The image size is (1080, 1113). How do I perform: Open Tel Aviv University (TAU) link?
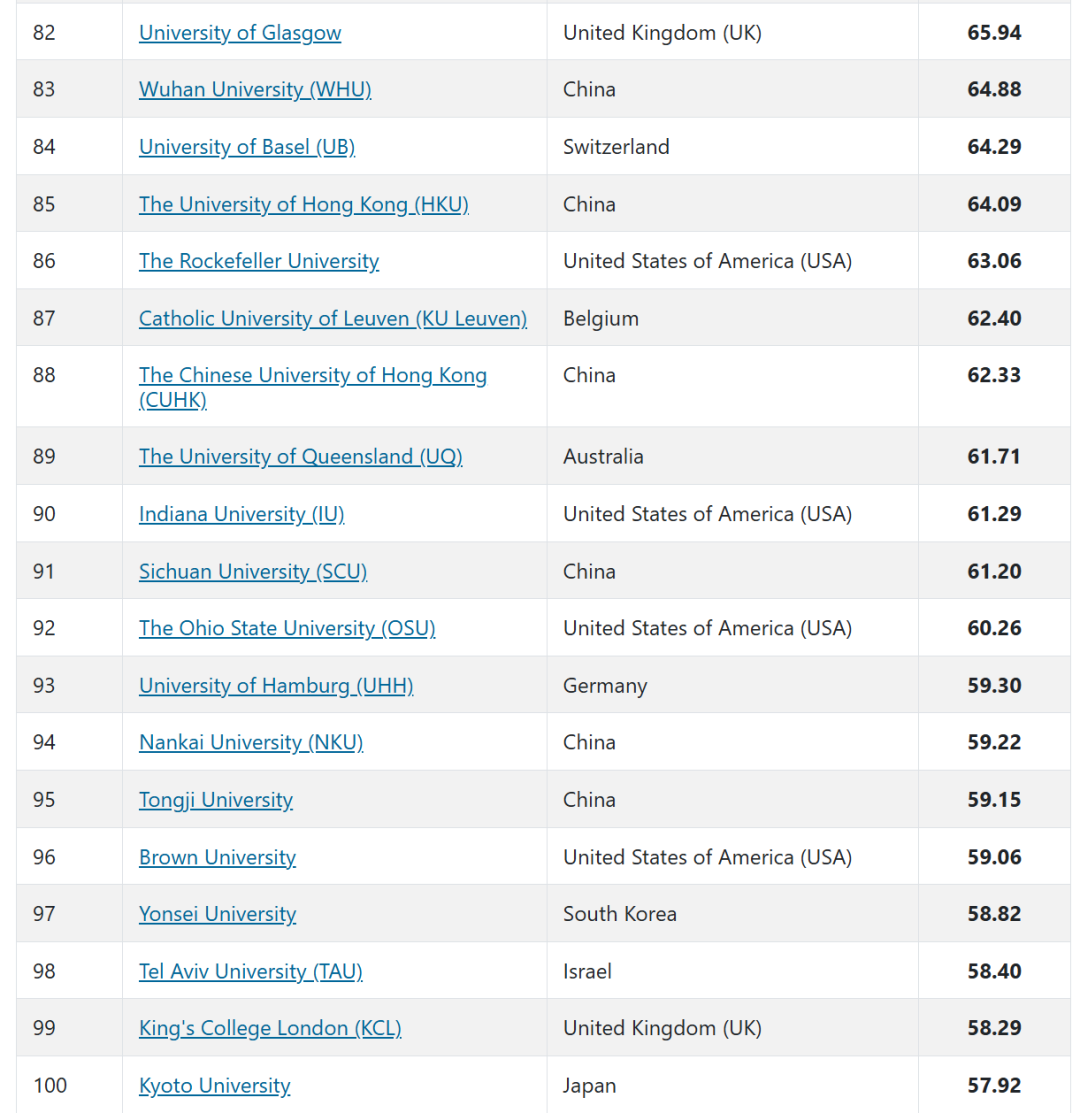(x=250, y=972)
